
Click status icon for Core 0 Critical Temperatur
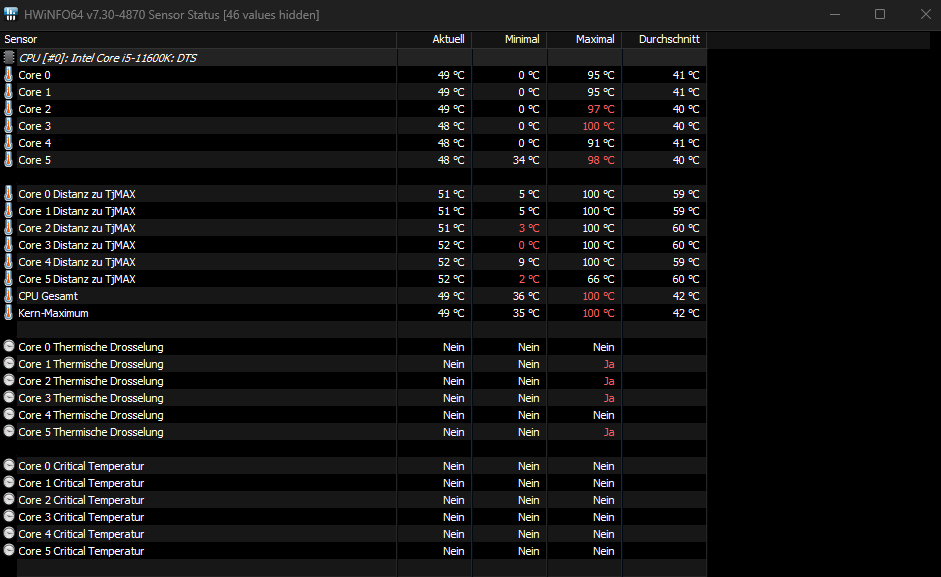tap(9, 465)
